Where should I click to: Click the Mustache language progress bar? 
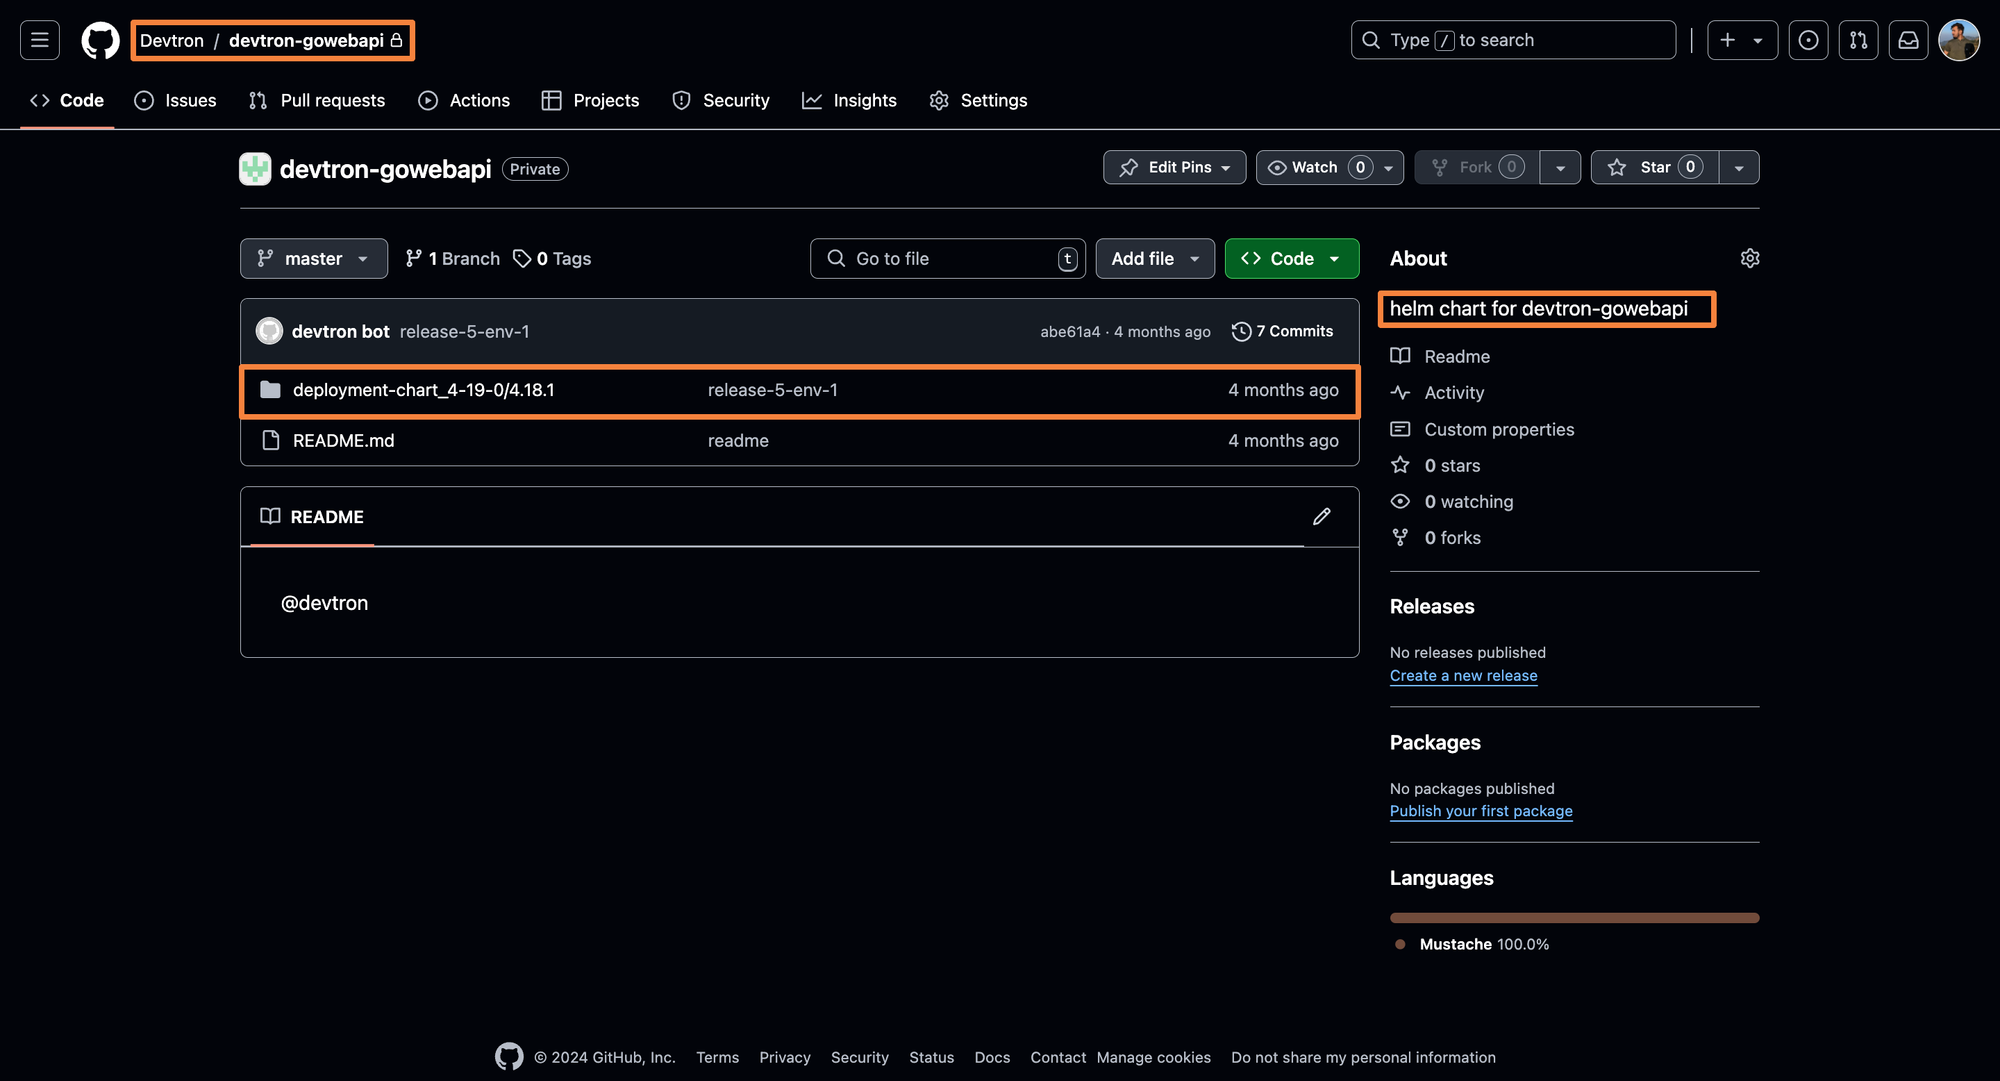tap(1574, 916)
